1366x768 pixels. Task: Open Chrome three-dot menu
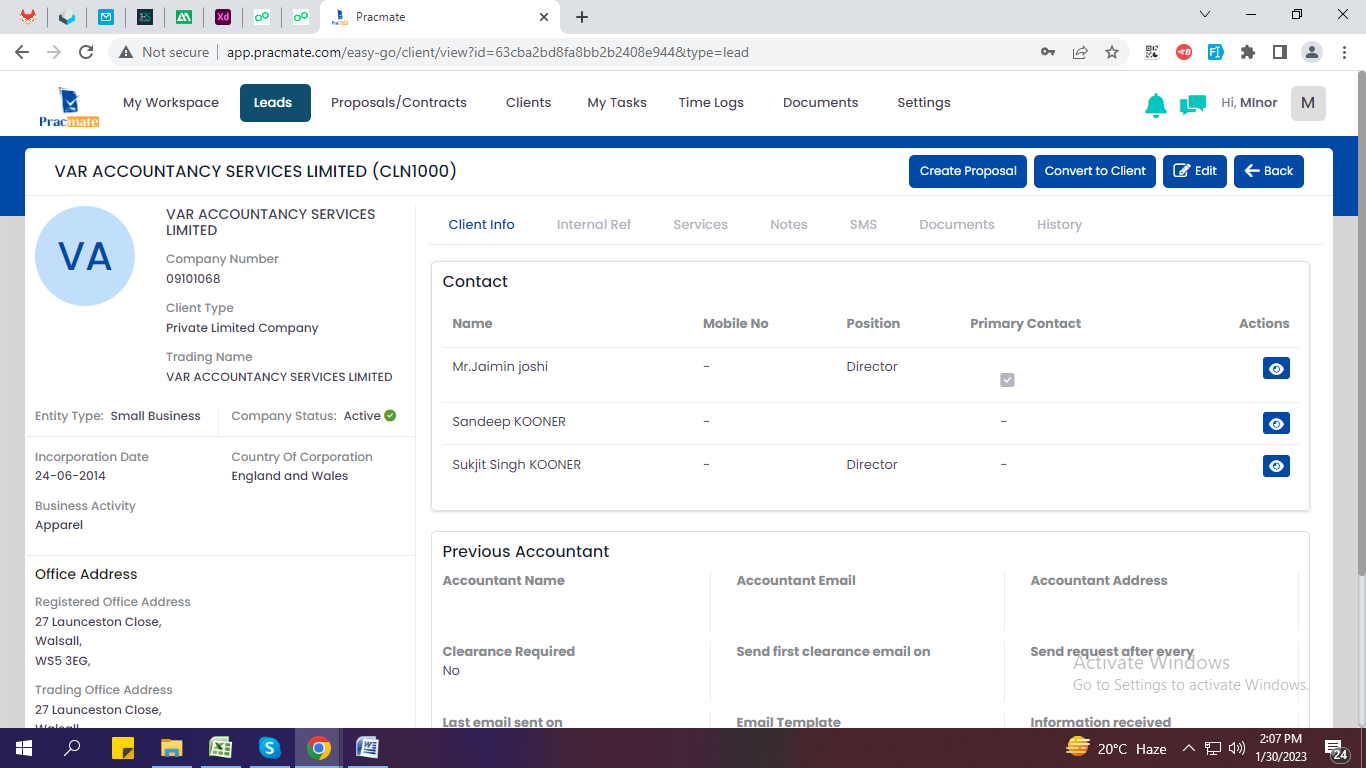click(x=1343, y=52)
